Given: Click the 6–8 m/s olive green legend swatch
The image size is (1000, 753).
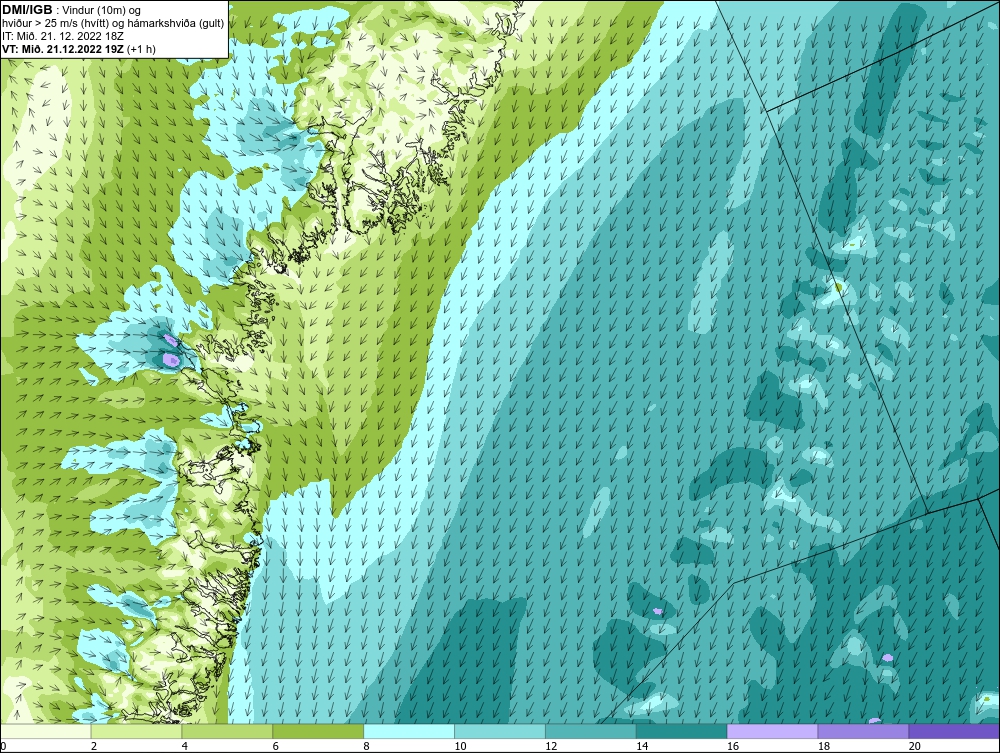Looking at the screenshot, I should click(318, 731).
